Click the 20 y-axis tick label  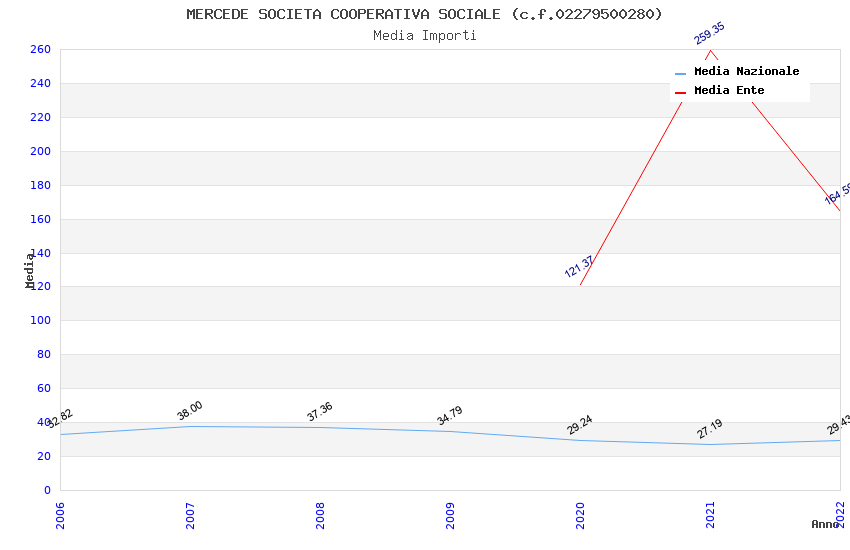coord(44,456)
